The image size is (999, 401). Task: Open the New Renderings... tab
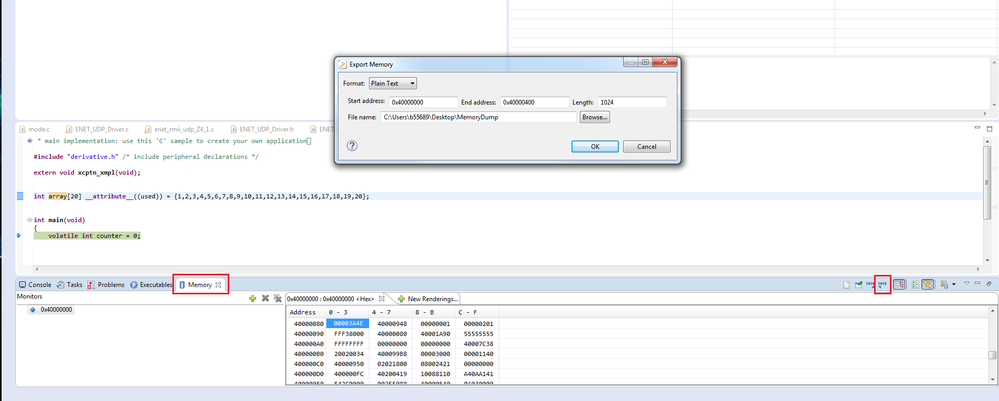pos(428,298)
